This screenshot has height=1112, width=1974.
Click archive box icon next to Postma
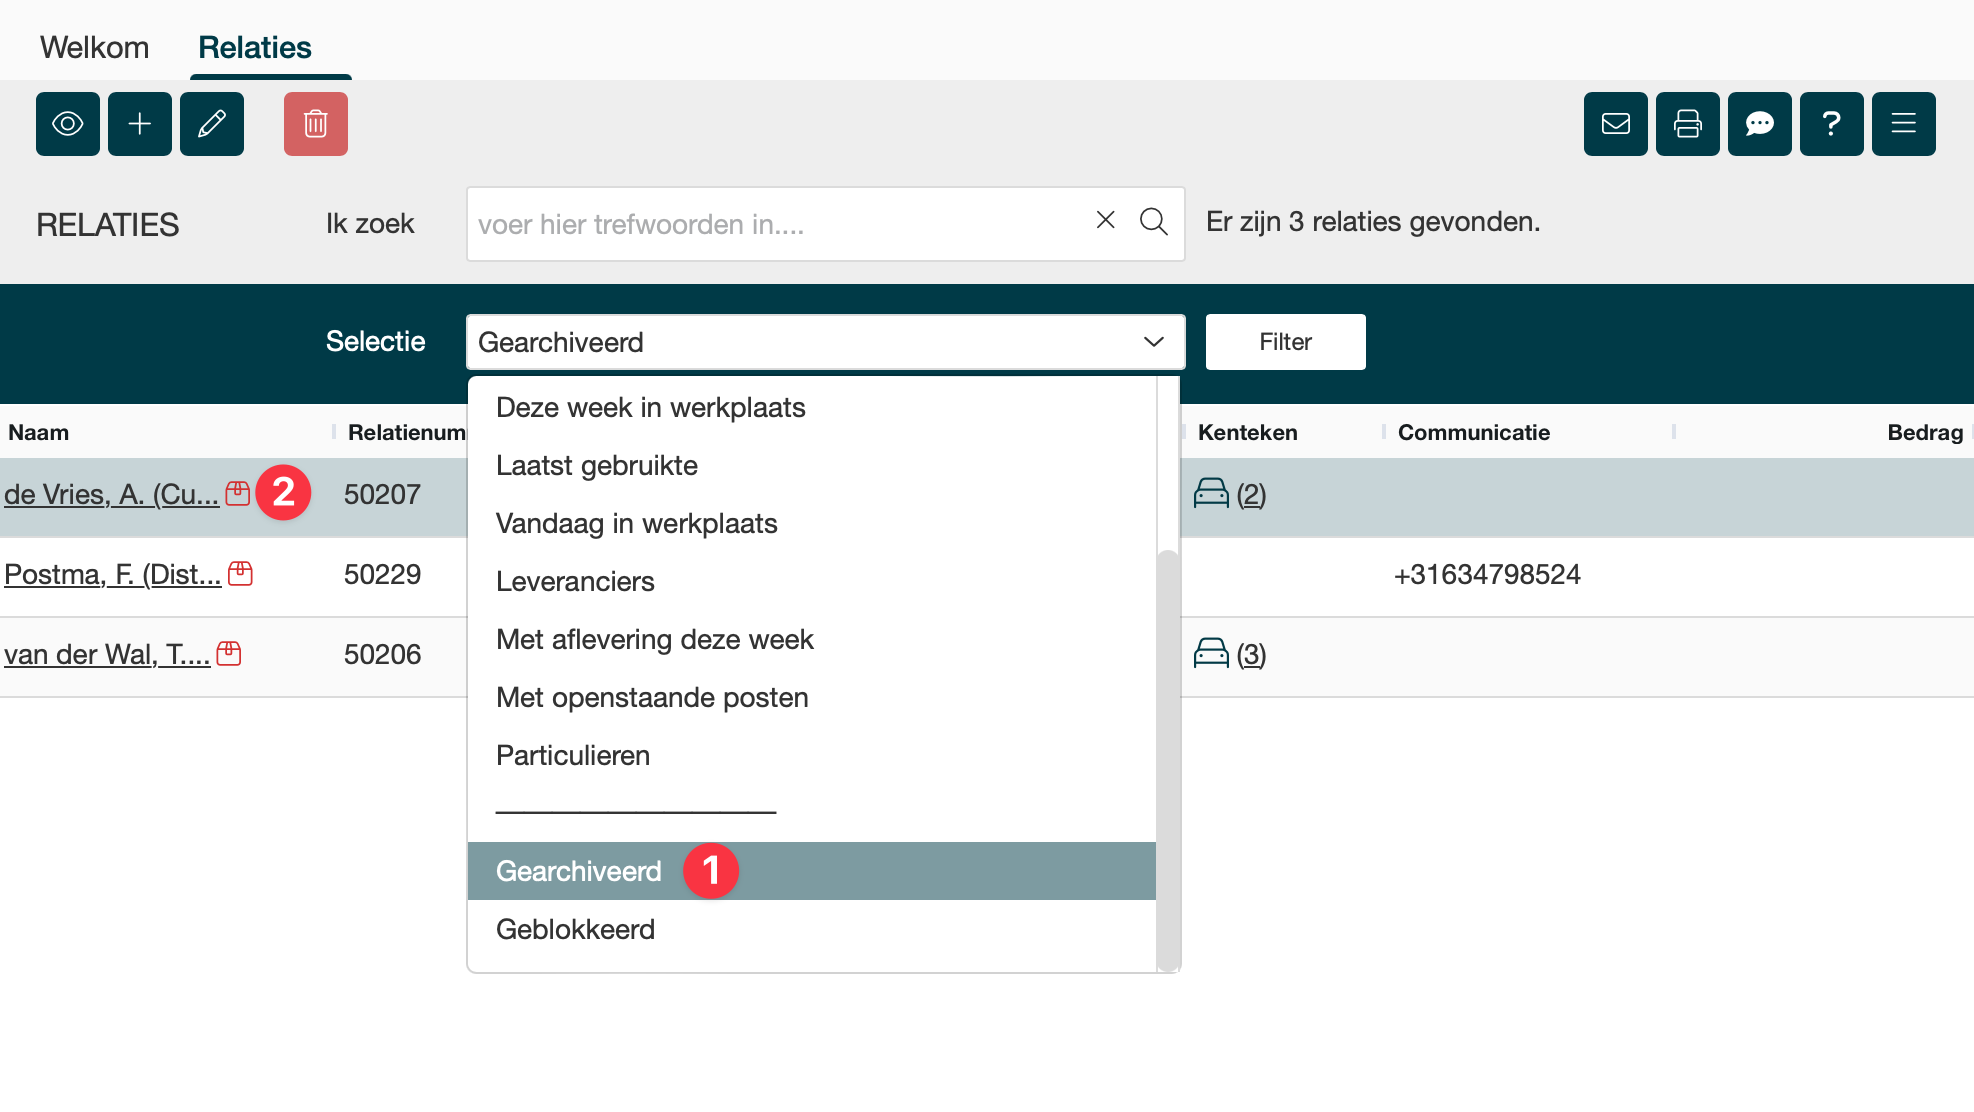pos(241,574)
